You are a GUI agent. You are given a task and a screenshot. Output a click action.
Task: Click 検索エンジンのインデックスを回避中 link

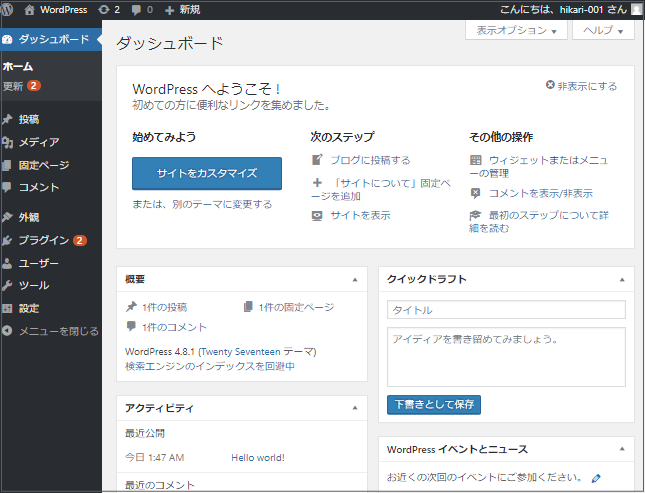click(210, 366)
